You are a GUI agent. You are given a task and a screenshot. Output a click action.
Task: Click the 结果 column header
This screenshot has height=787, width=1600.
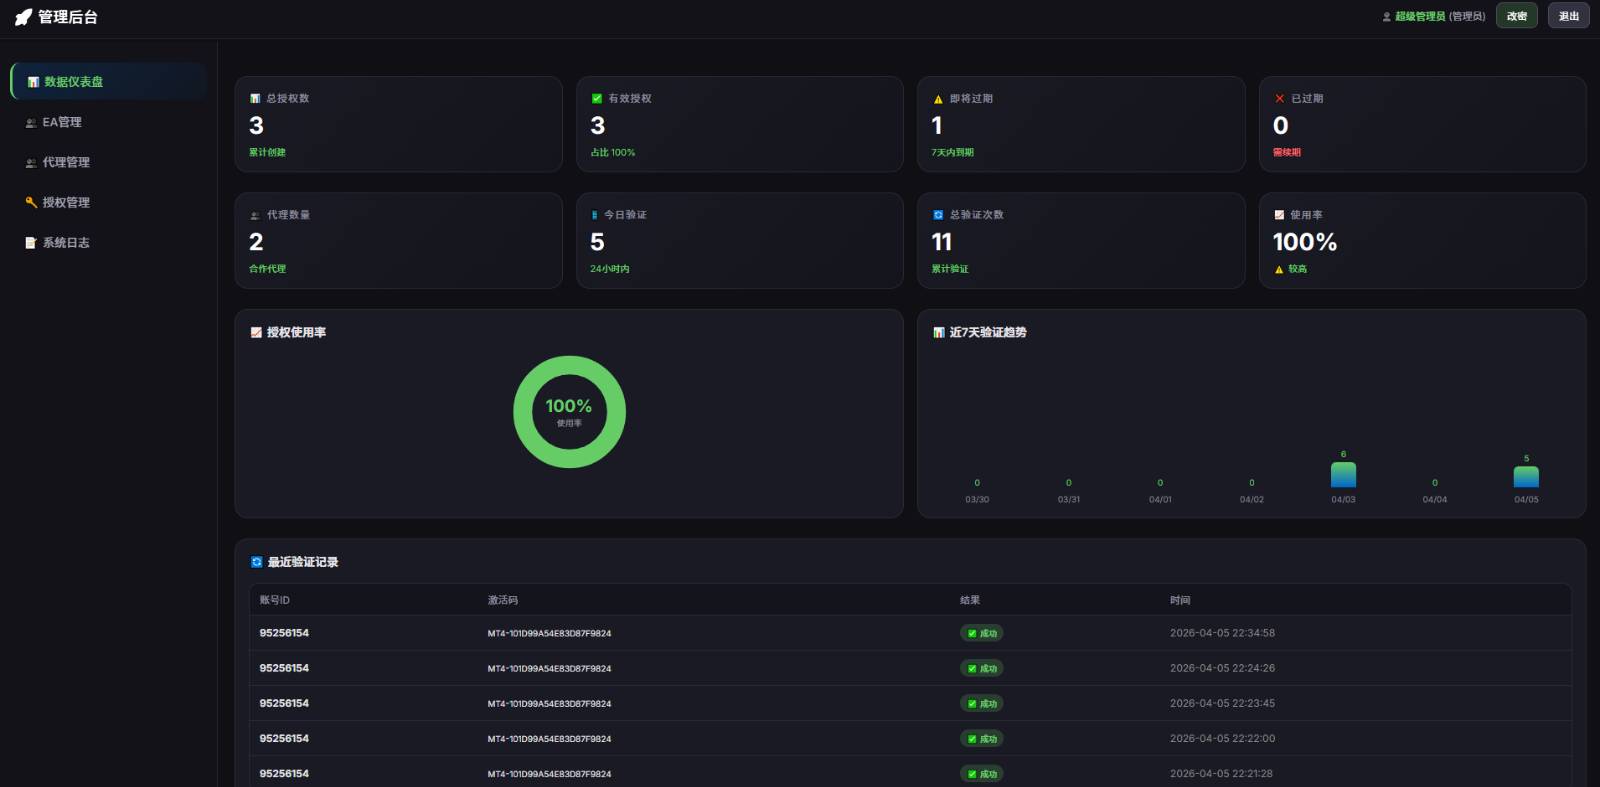click(970, 601)
